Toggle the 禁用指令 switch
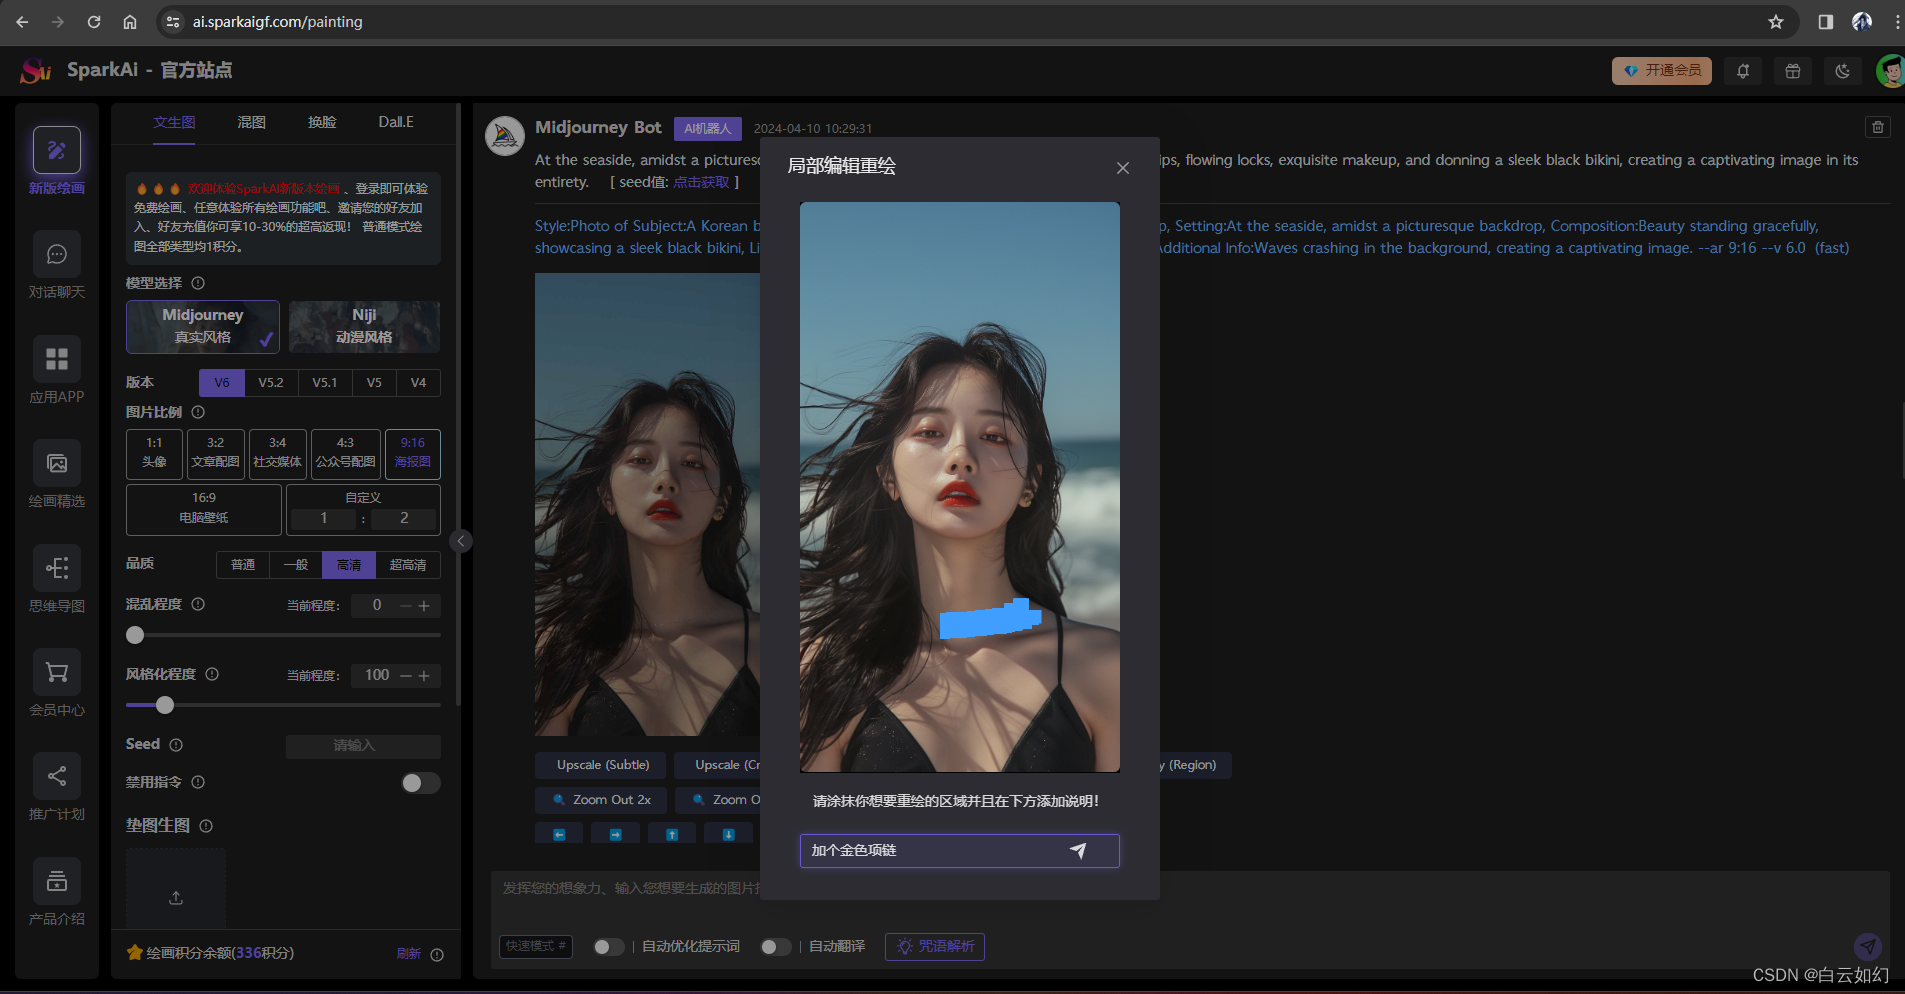 420,783
